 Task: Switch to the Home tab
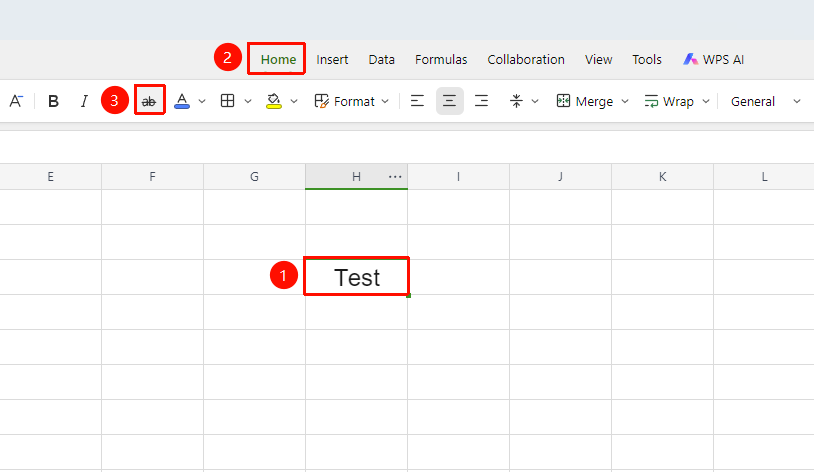(x=278, y=60)
